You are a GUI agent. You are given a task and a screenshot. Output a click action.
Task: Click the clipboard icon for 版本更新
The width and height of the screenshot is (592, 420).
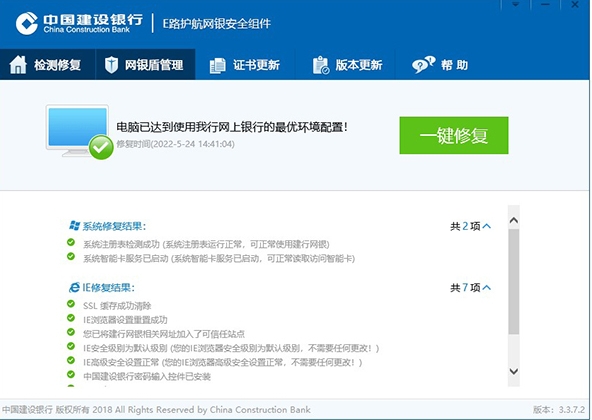click(321, 65)
